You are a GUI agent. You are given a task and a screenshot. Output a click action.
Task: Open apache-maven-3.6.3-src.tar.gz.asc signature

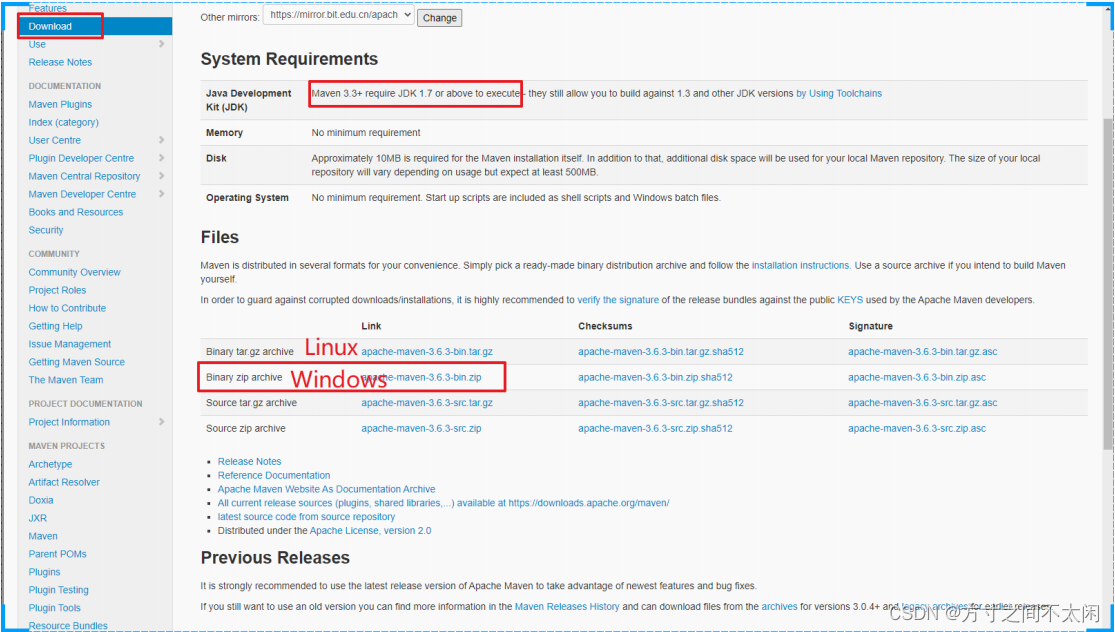tap(922, 402)
